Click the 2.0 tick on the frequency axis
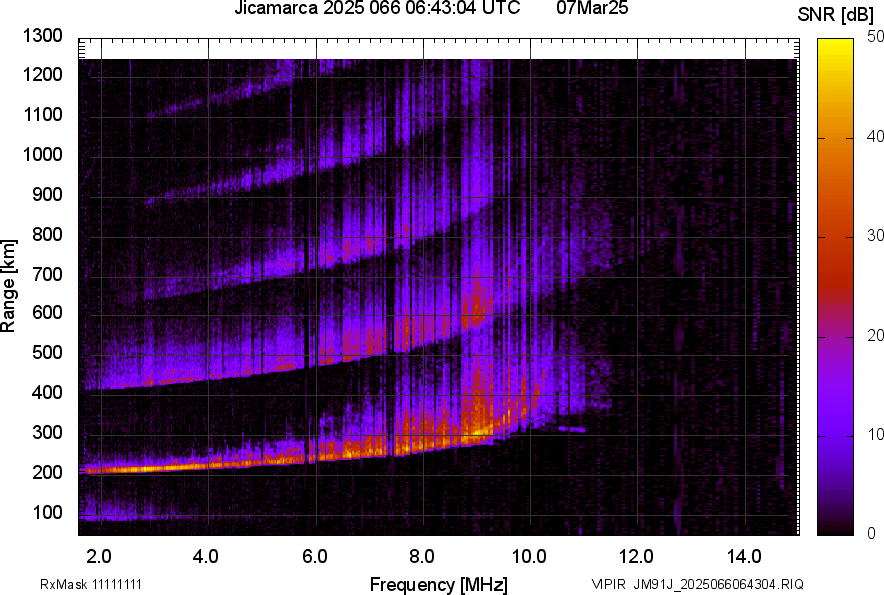Screen dimensions: 884x595 coord(100,555)
